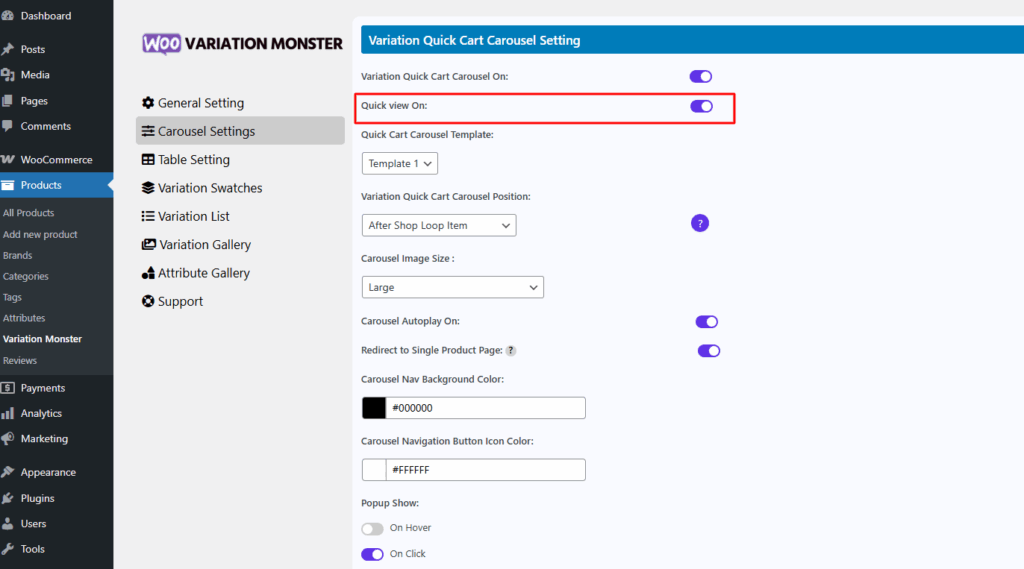Open WooCommerce in the admin sidebar
The height and width of the screenshot is (569, 1024).
point(56,159)
